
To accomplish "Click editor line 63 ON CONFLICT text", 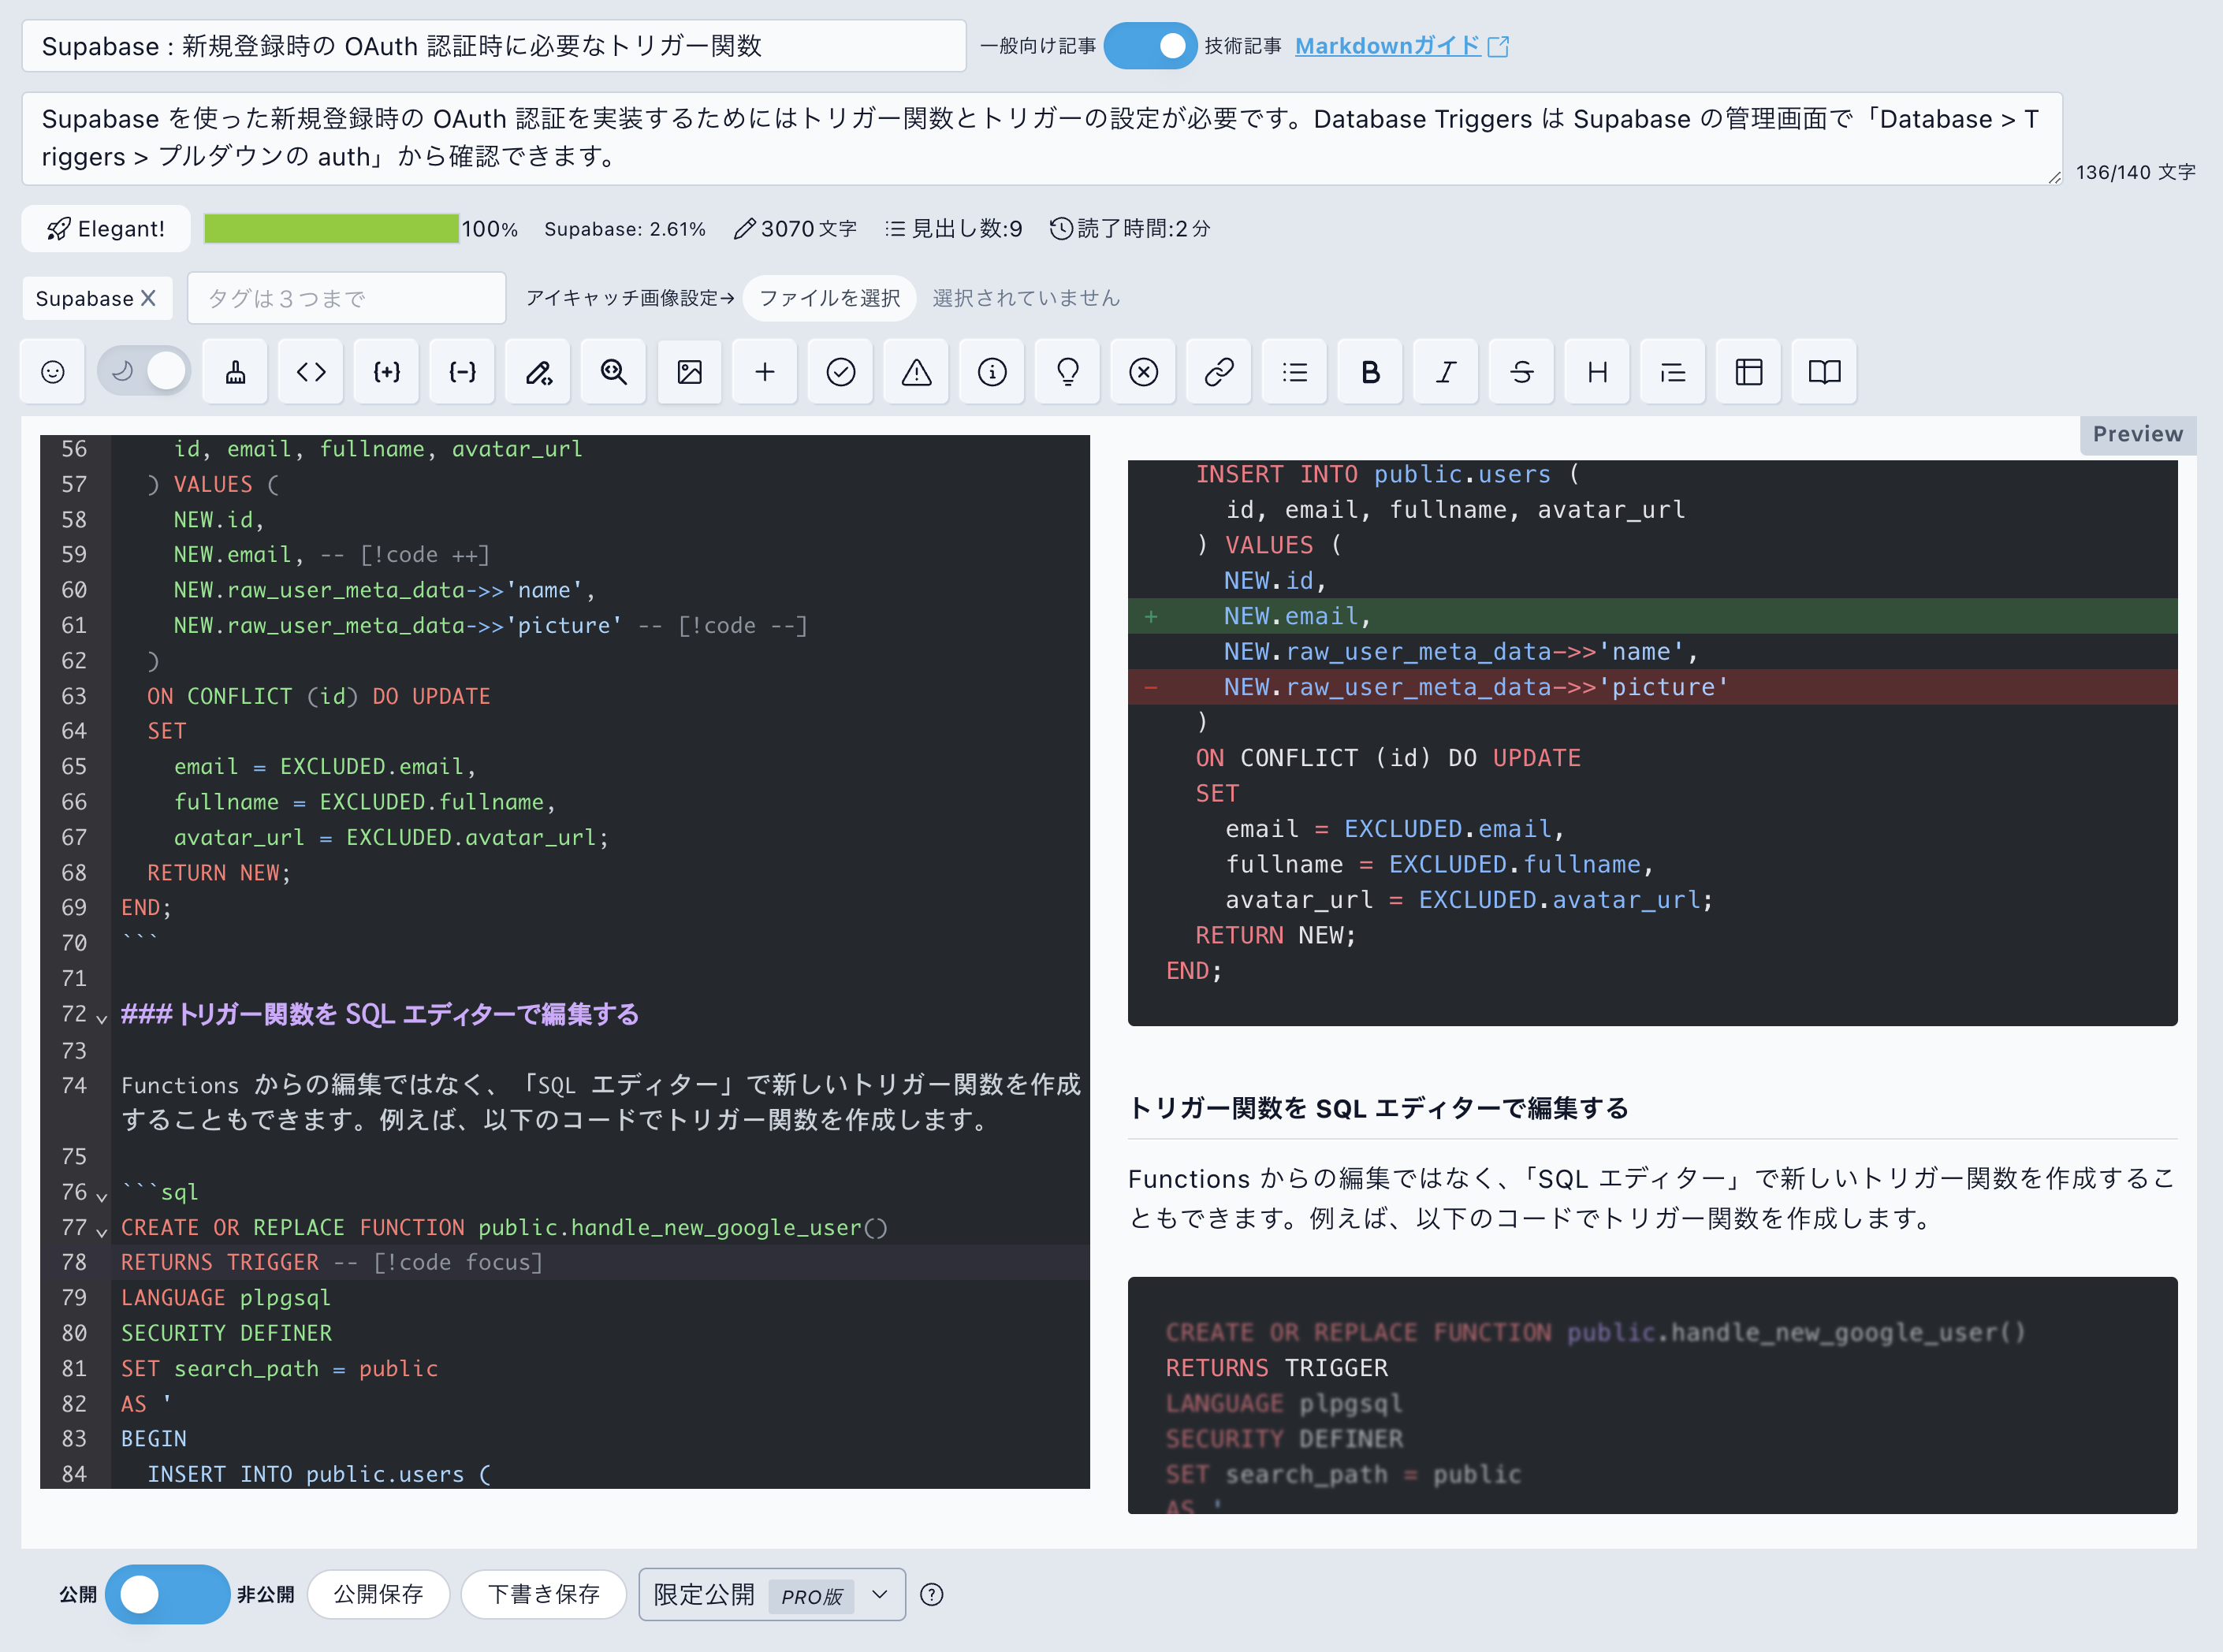I will 318,696.
